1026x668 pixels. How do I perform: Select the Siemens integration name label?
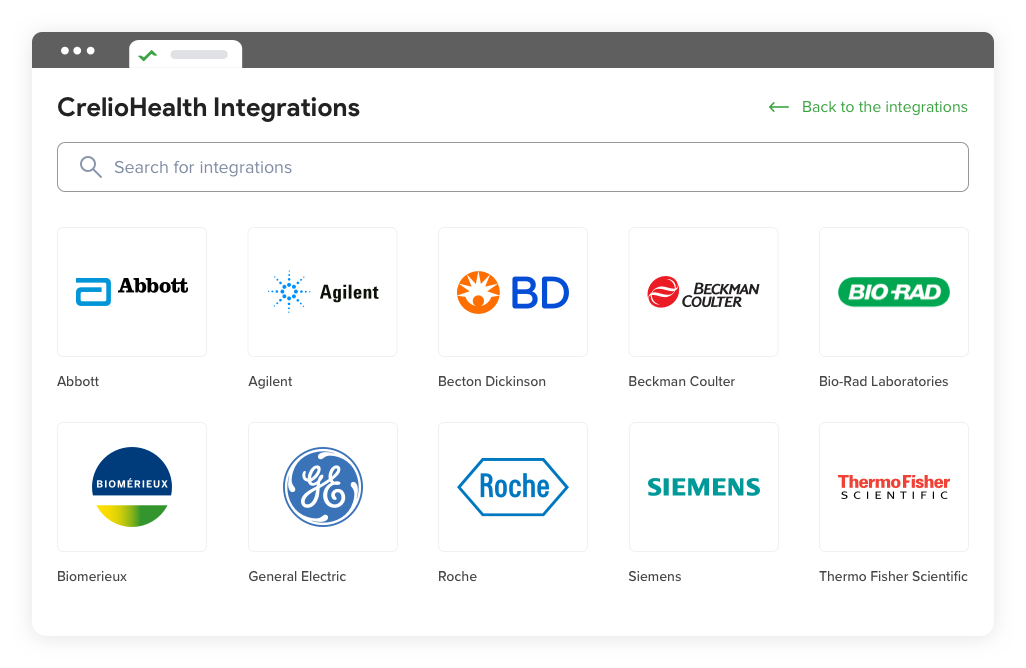655,576
